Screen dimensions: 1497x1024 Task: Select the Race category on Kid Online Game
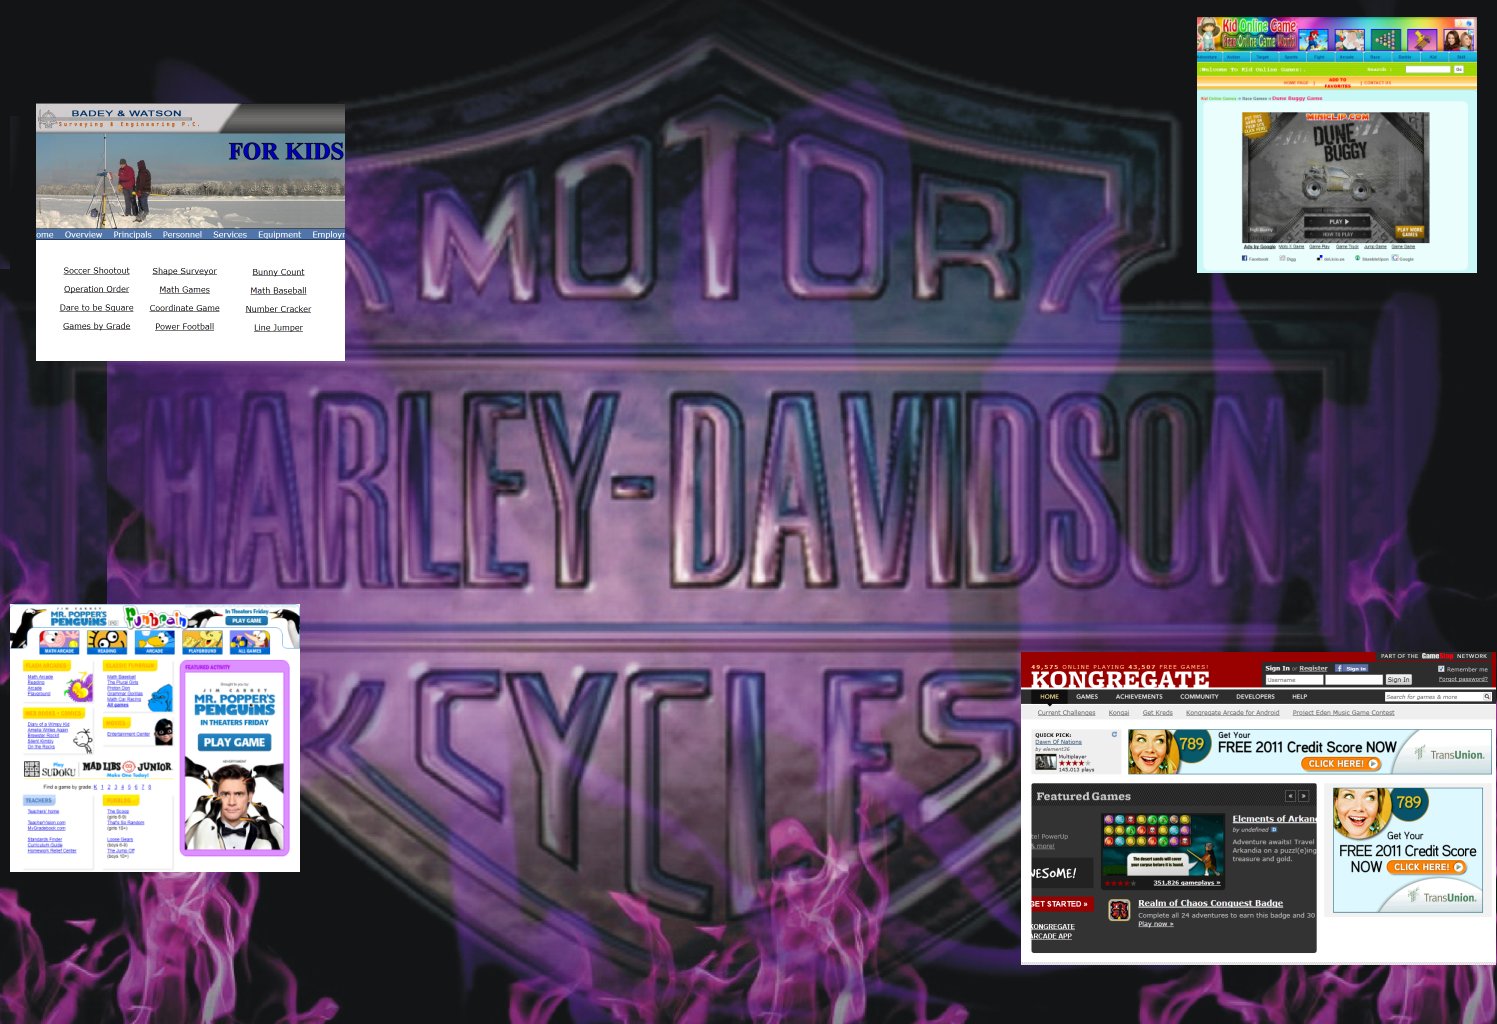[1375, 57]
